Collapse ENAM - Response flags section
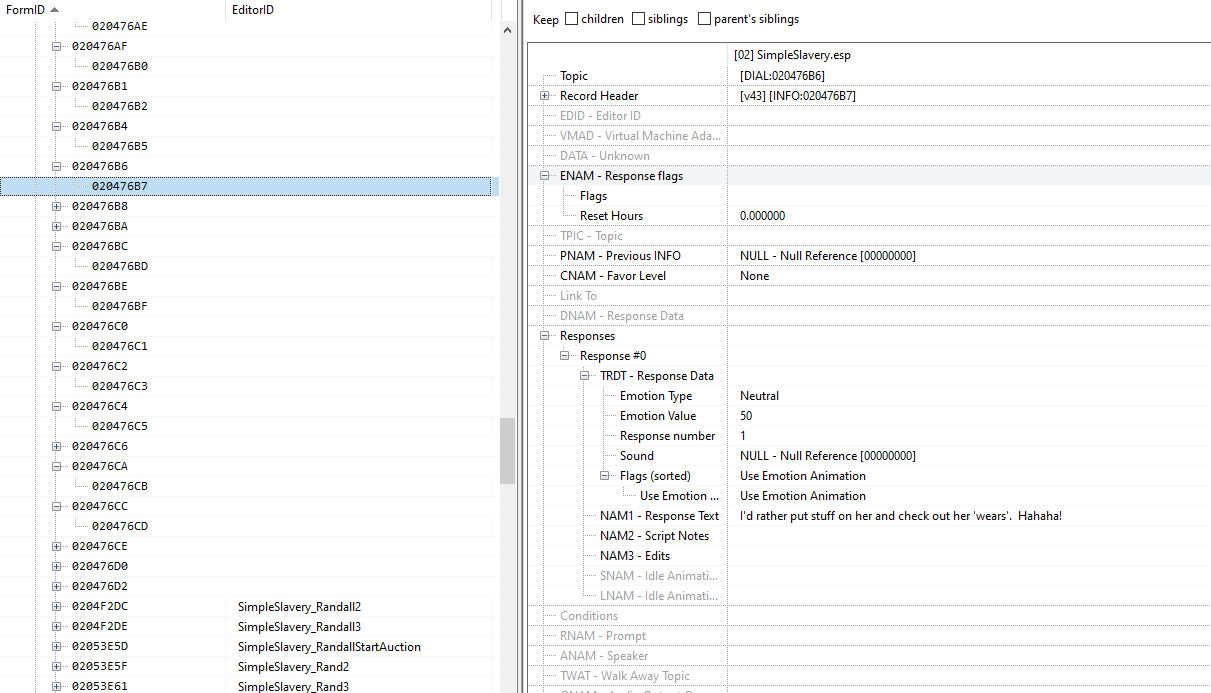 click(545, 176)
